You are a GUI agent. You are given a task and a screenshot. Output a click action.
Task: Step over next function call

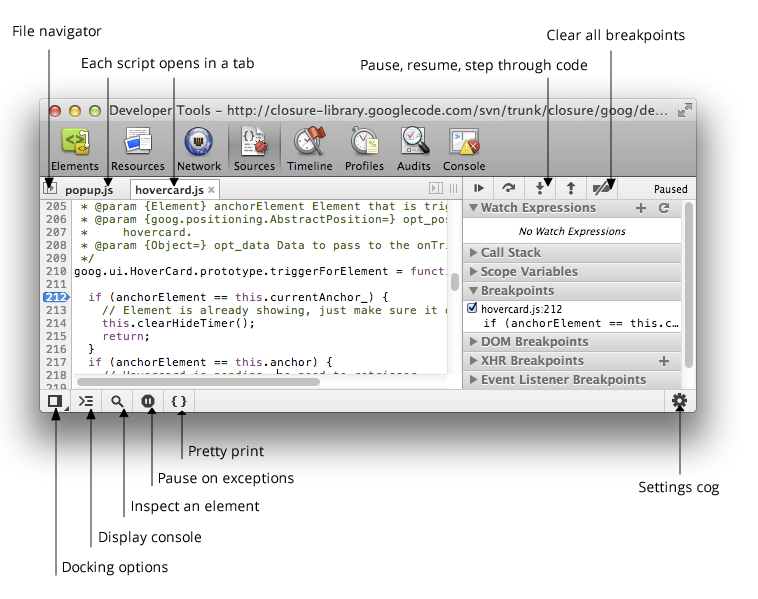509,188
